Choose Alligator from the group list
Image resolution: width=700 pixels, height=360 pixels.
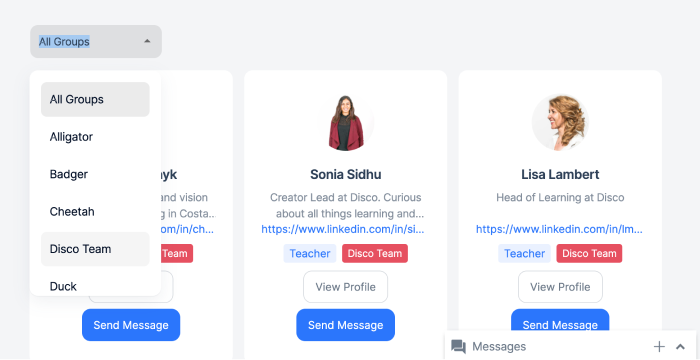pyautogui.click(x=95, y=137)
